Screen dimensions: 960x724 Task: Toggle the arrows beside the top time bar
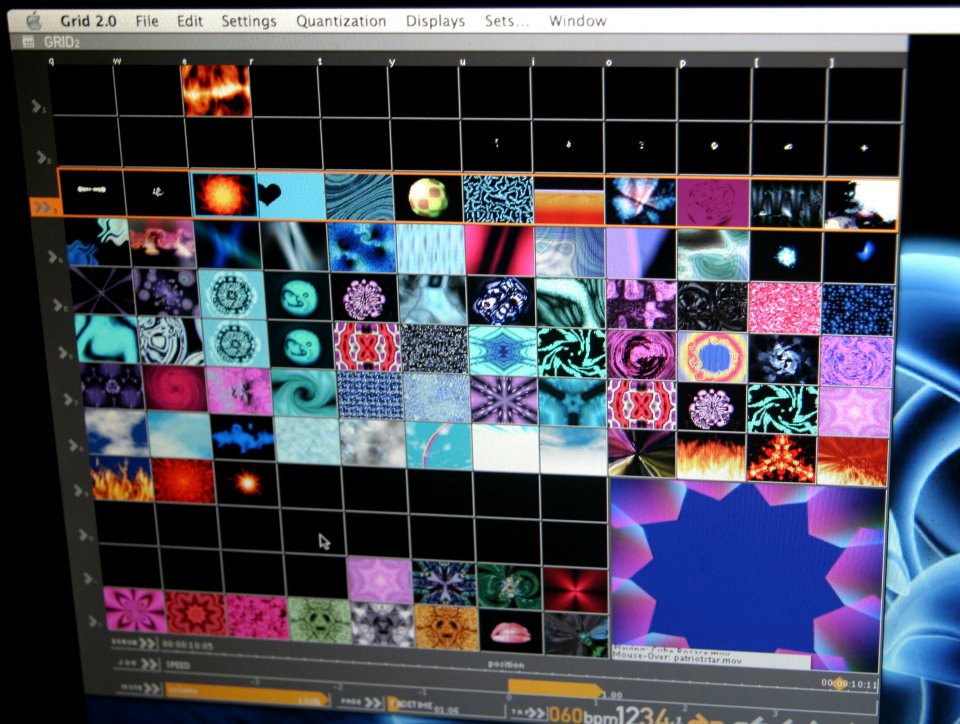coord(147,643)
